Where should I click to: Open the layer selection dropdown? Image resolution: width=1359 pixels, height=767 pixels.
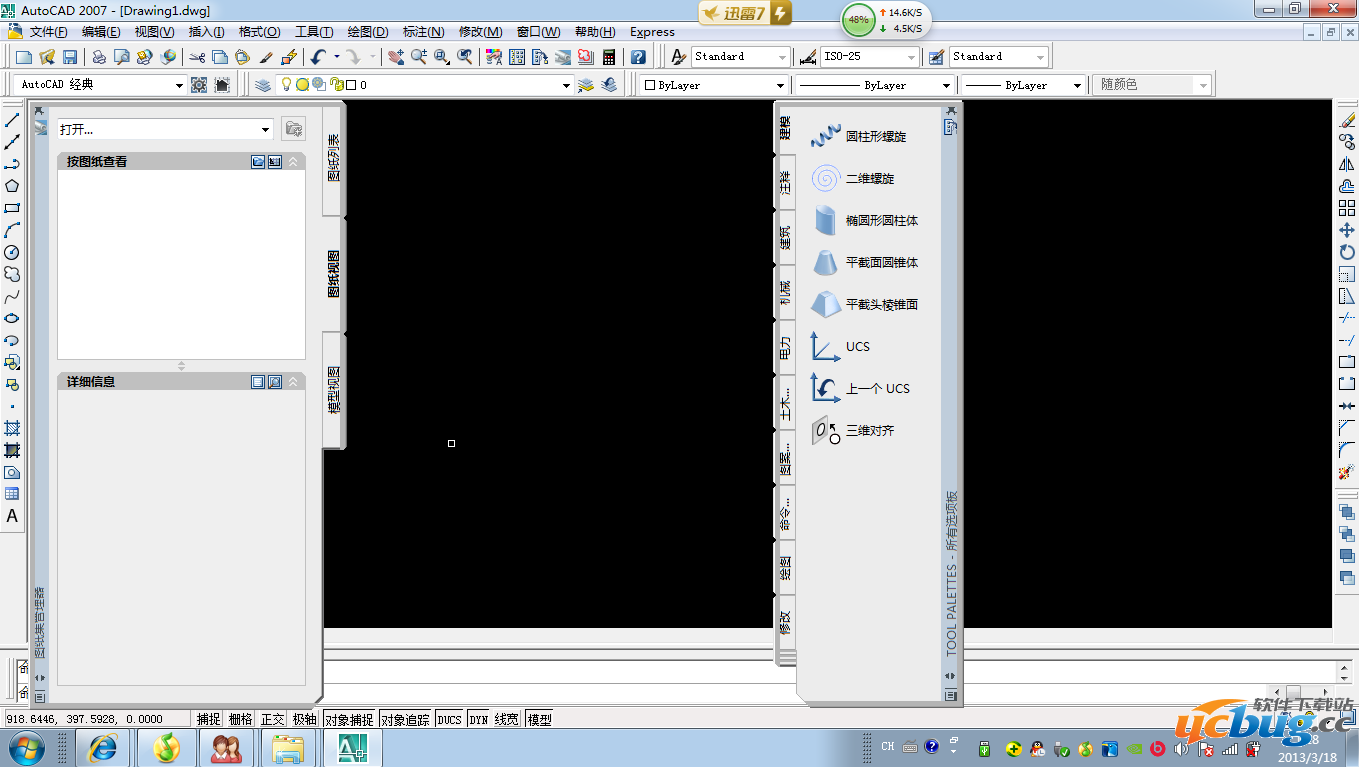[565, 84]
